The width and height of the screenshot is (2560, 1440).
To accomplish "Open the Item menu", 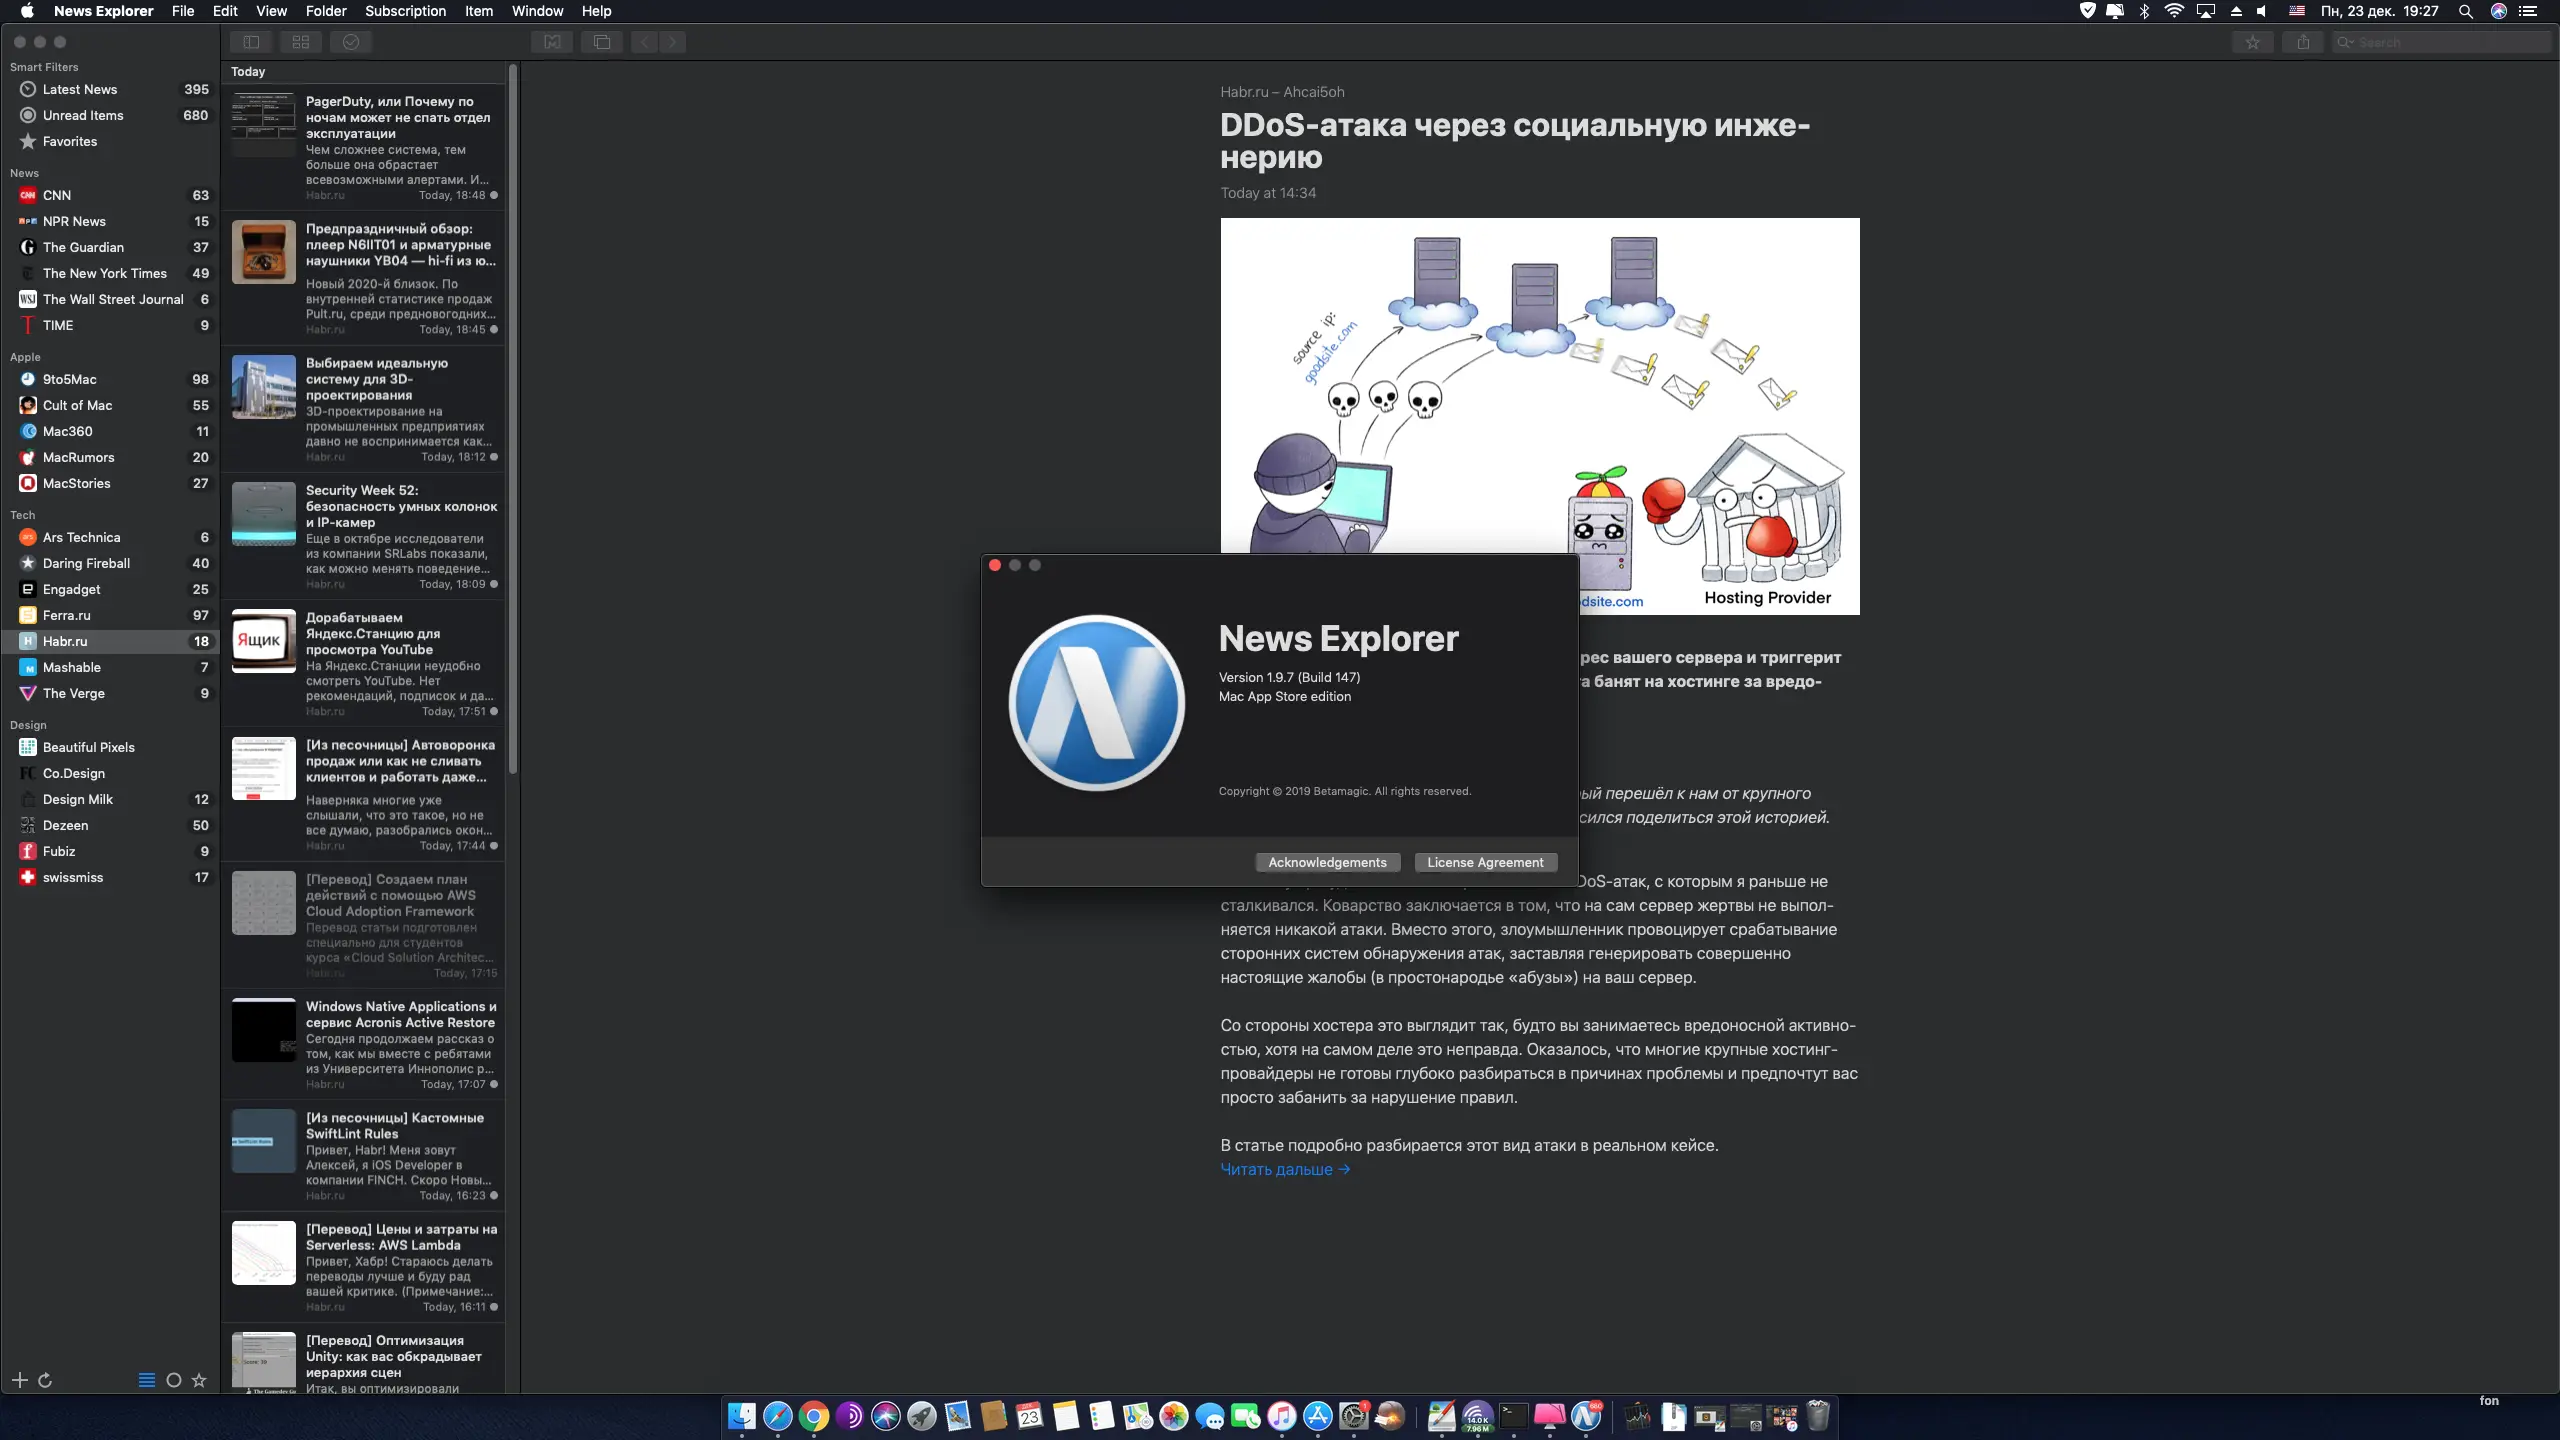I will [479, 11].
